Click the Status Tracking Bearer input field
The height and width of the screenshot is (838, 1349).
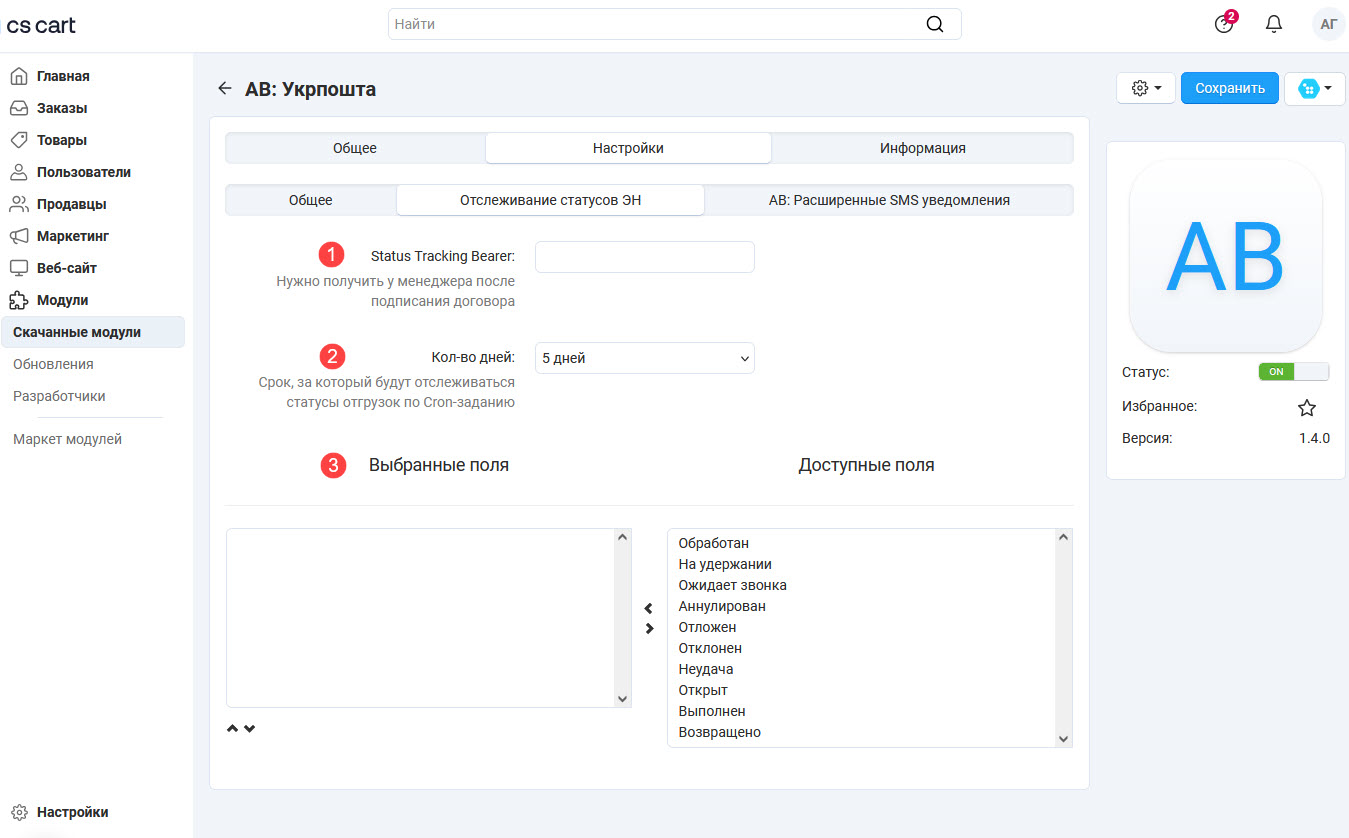pyautogui.click(x=644, y=257)
